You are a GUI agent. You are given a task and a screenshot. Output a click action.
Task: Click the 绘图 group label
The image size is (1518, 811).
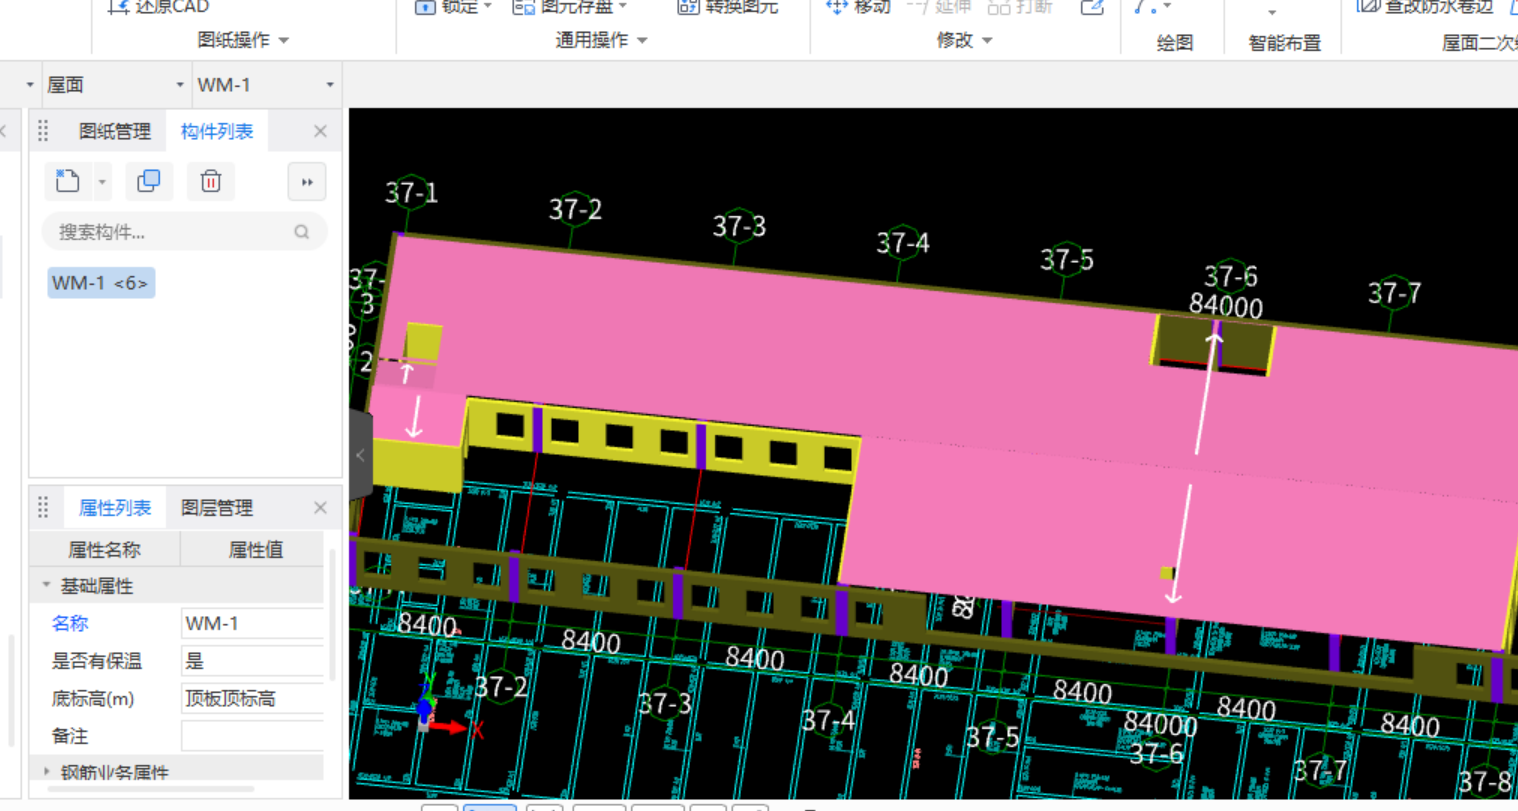click(x=1174, y=43)
